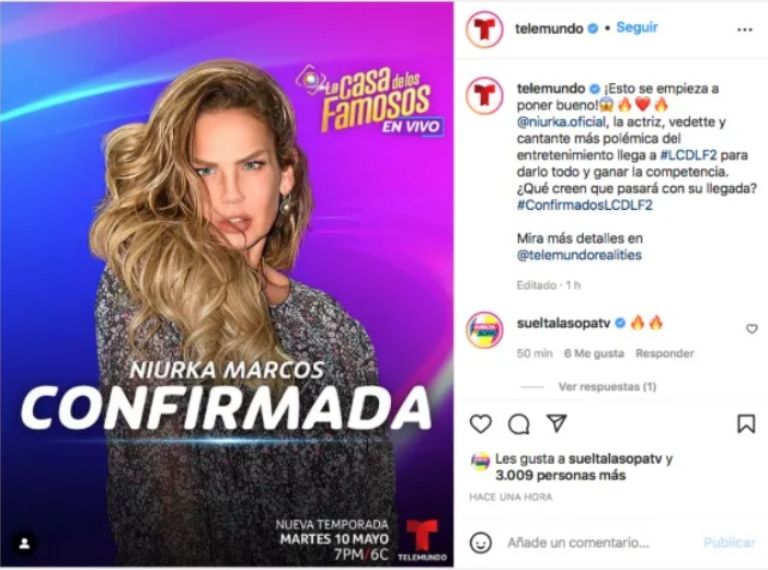Screen dimensions: 768x570
Task: Show tagged people icon on photo
Action: 24,543
